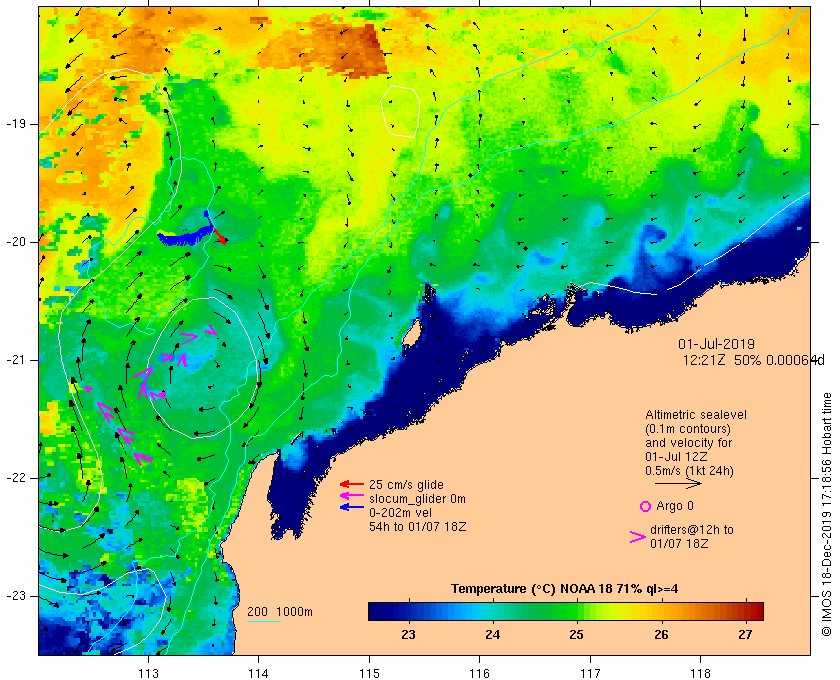
Task: Click the '54h to 01/07 18Z' text
Action: click(x=417, y=527)
